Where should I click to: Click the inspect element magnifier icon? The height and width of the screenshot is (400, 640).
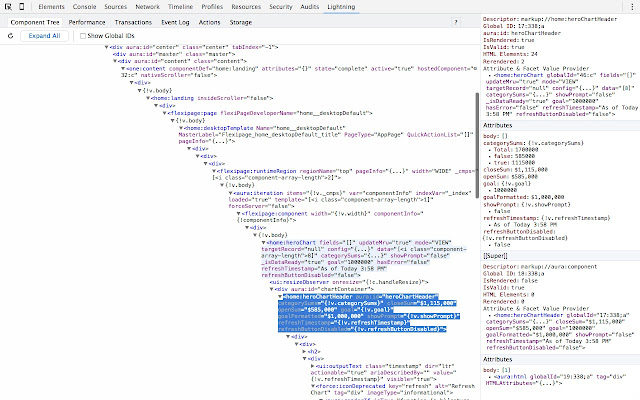pos(8,7)
